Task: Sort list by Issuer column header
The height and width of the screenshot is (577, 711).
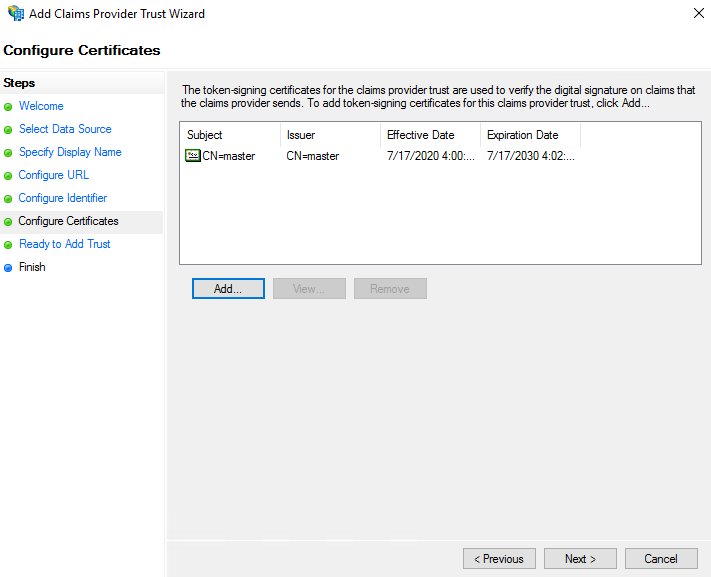Action: pyautogui.click(x=330, y=135)
